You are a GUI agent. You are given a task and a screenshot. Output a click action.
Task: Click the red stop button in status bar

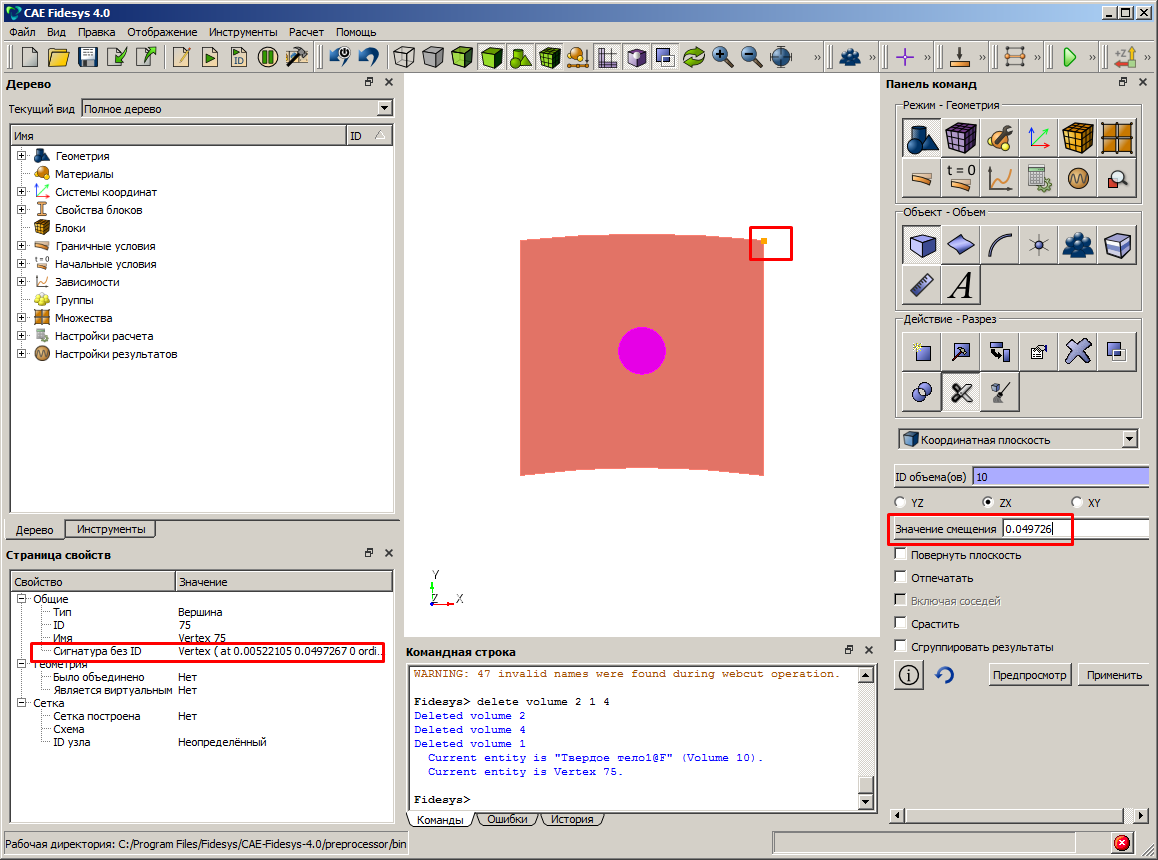point(1122,843)
